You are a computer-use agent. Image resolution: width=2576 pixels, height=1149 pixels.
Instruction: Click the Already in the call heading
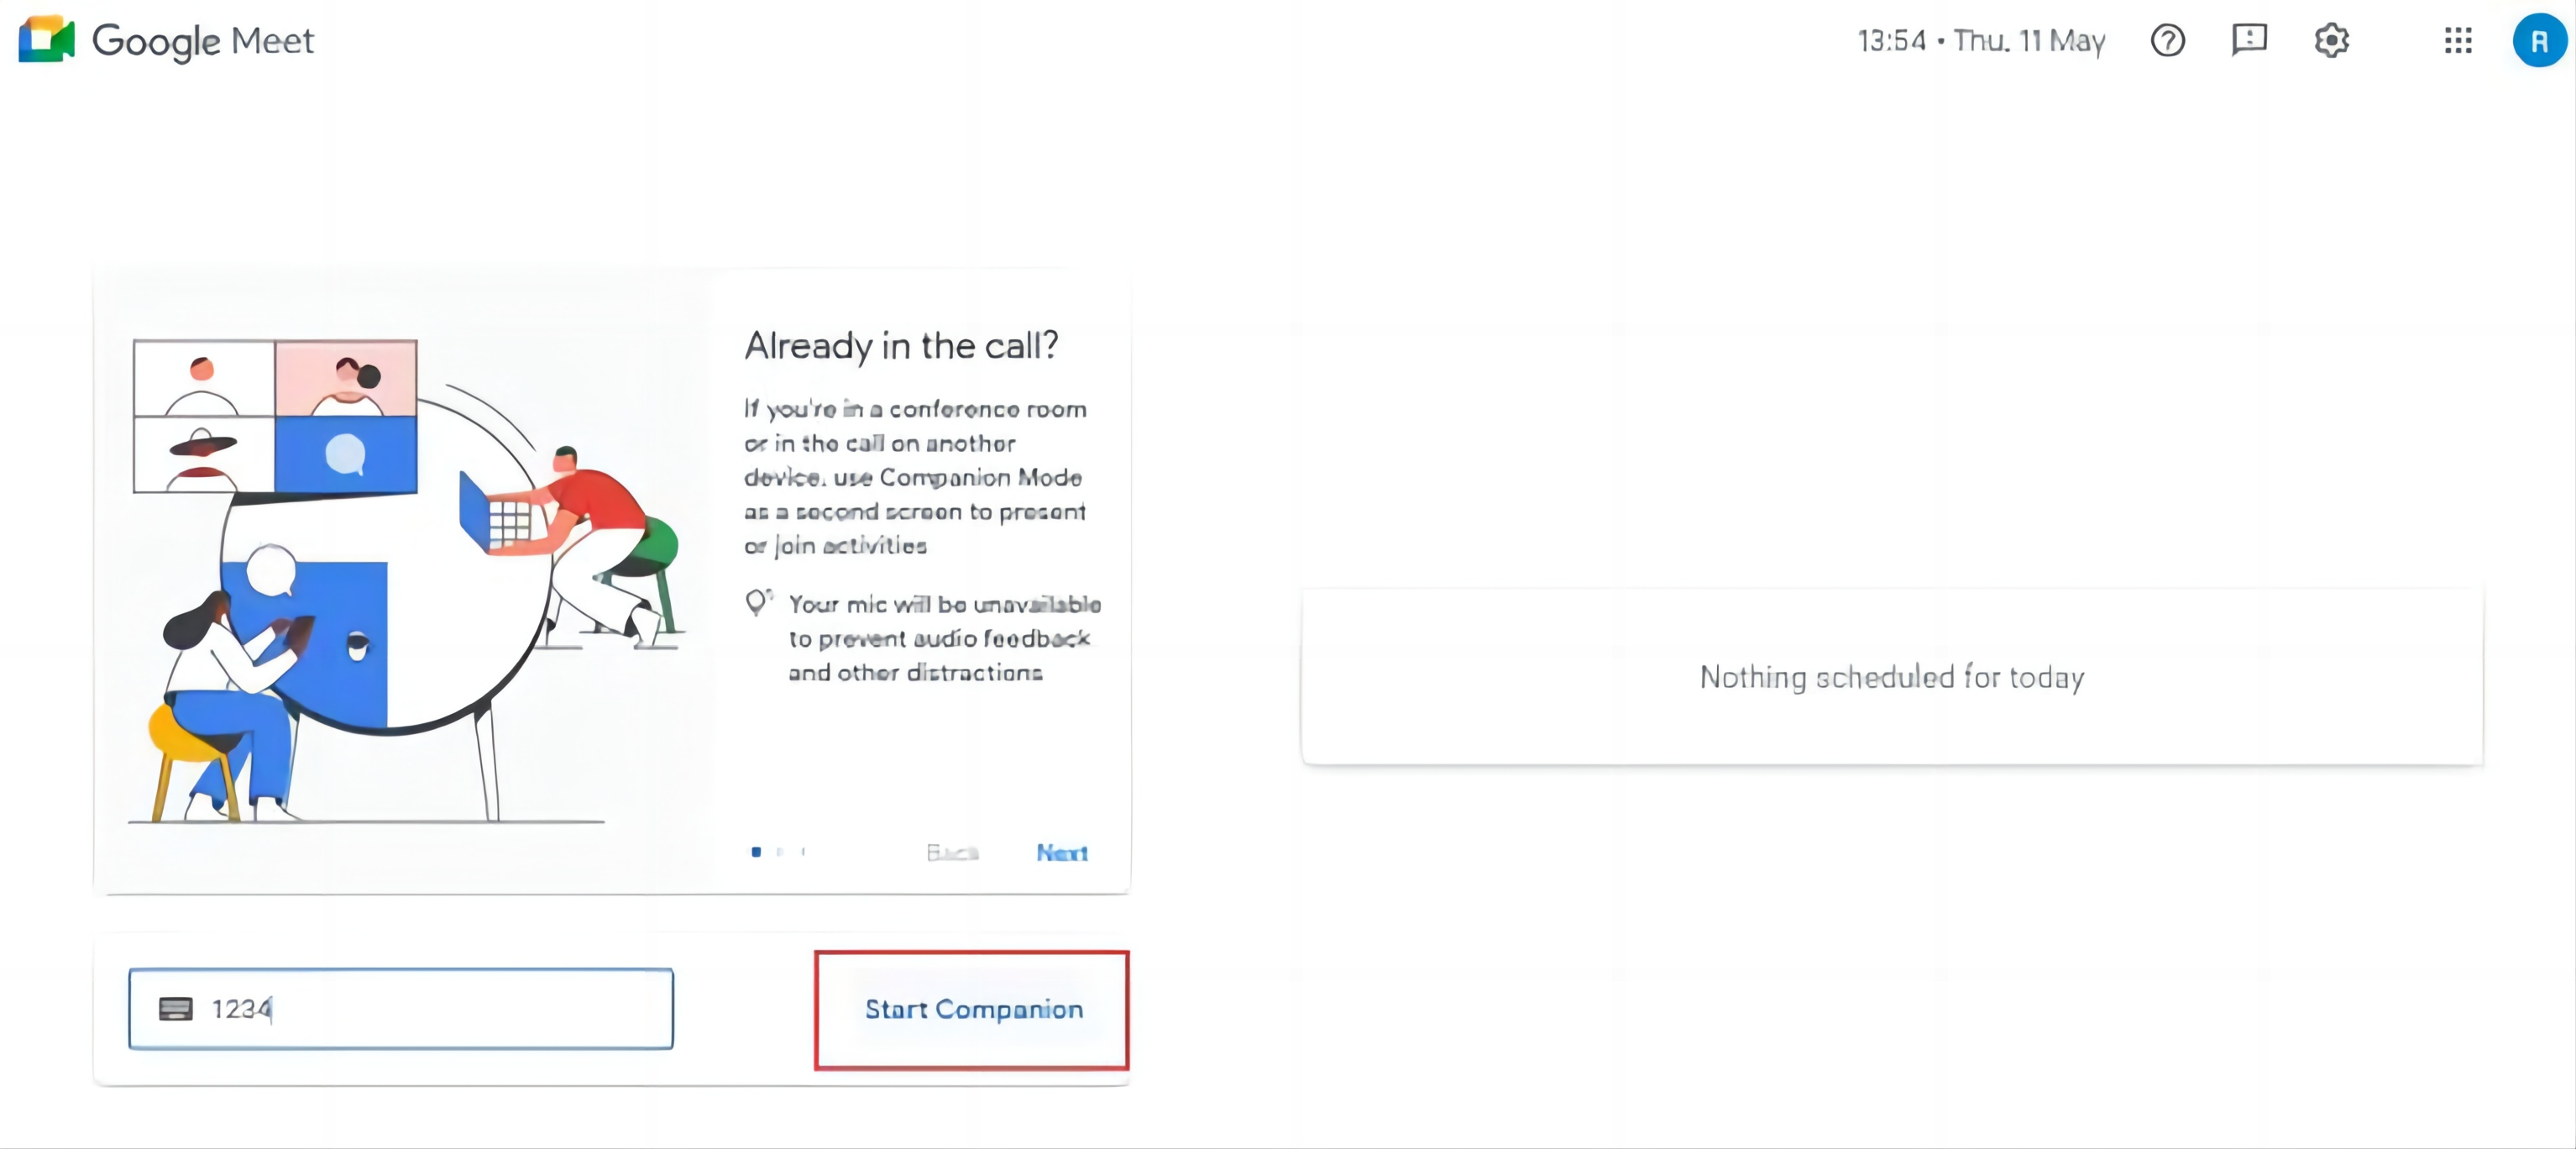pos(901,345)
